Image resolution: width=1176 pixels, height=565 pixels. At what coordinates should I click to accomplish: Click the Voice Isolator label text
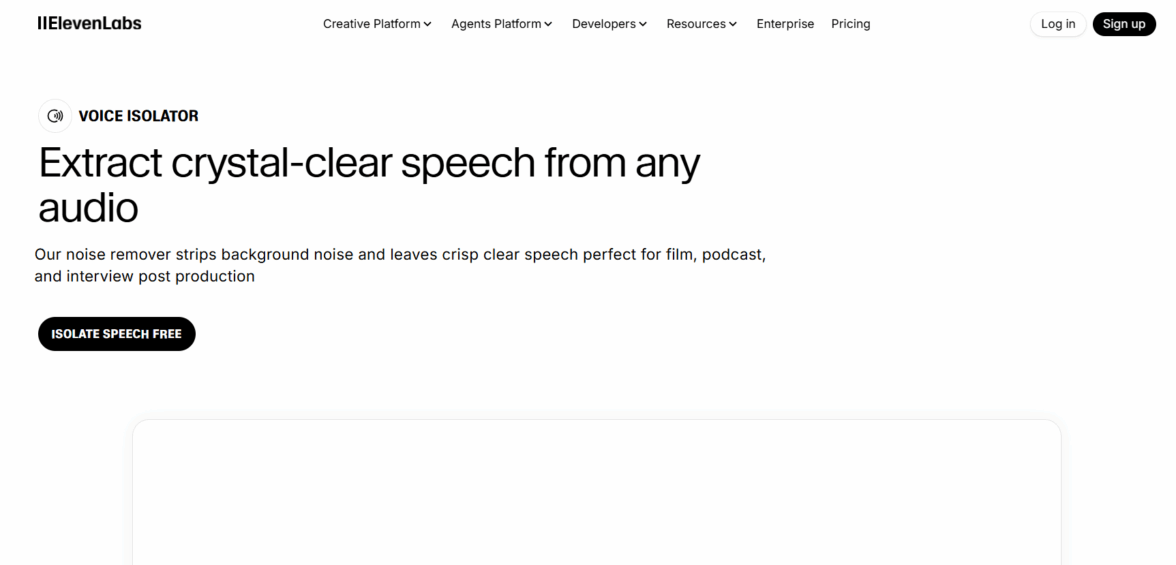(x=138, y=116)
